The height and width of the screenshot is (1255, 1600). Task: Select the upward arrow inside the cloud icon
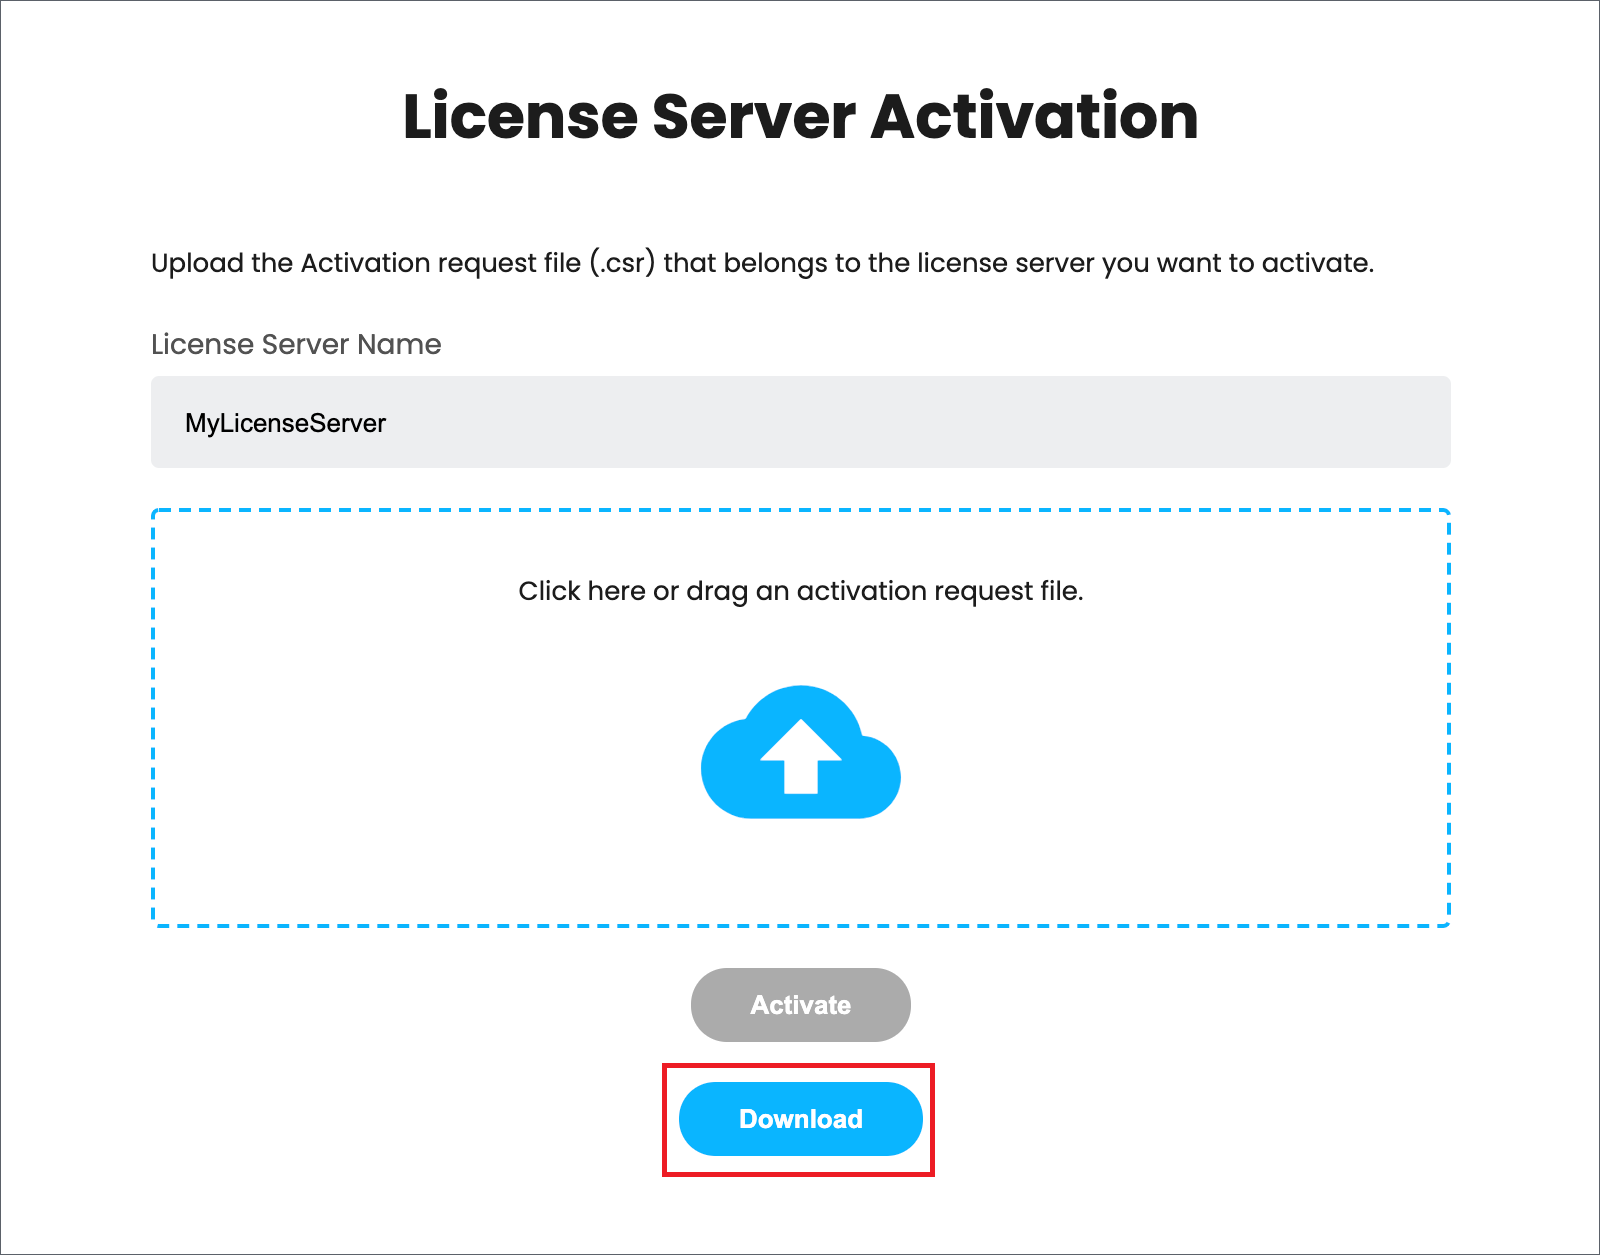coord(800,760)
